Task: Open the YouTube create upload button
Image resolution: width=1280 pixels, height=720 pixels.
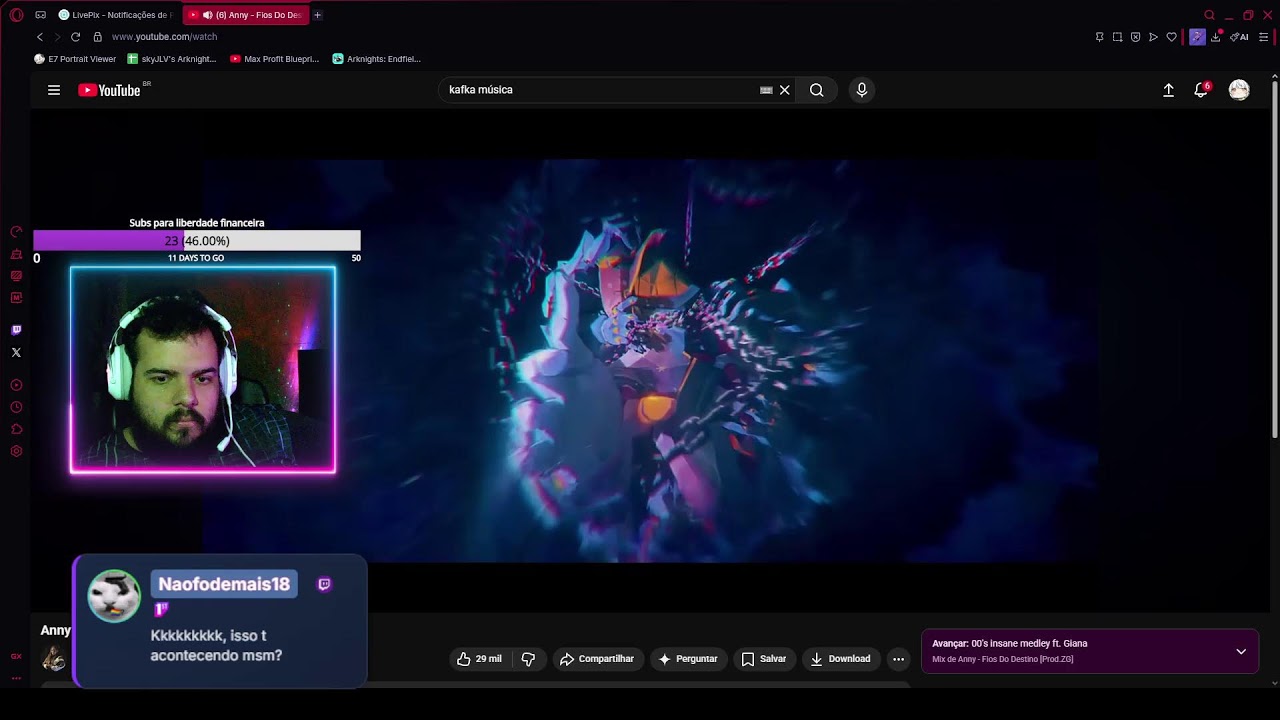Action: tap(1168, 90)
